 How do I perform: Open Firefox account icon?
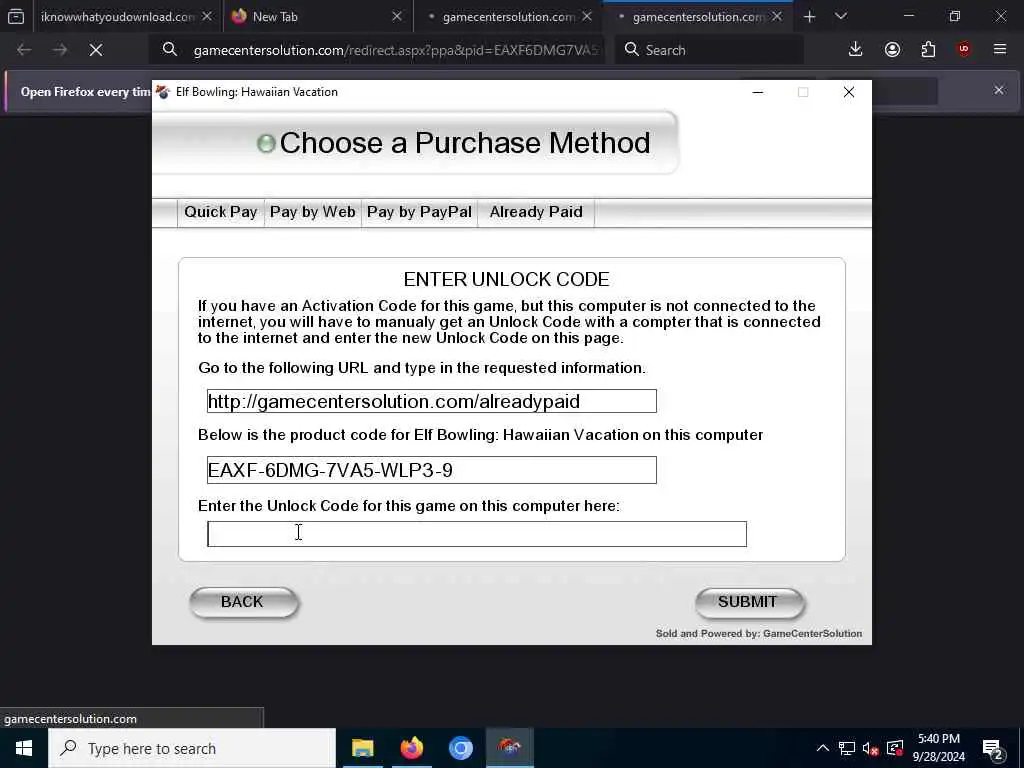892,50
